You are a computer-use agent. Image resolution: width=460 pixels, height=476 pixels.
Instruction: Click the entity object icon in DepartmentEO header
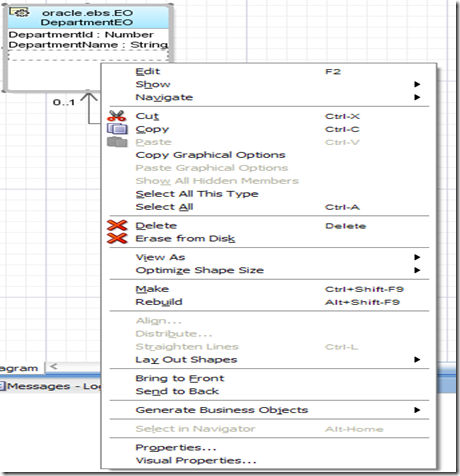tap(20, 13)
